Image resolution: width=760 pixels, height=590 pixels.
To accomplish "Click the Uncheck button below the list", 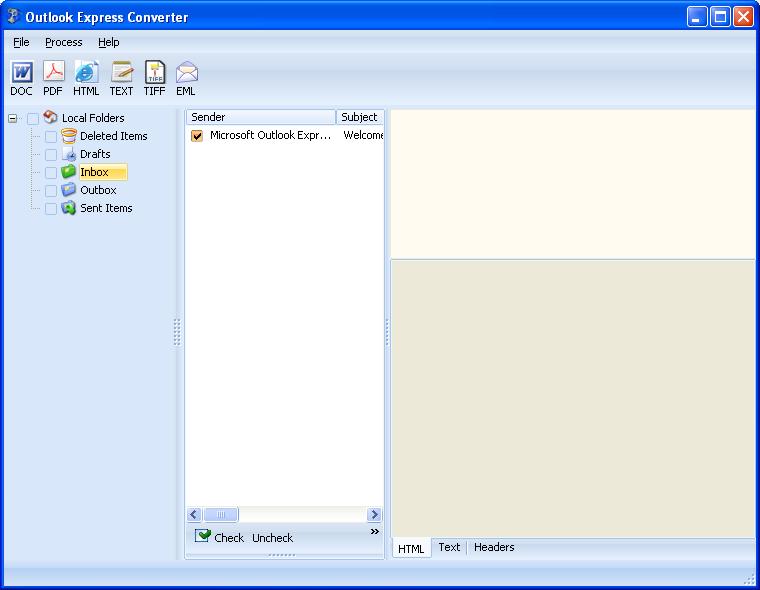I will coord(272,538).
